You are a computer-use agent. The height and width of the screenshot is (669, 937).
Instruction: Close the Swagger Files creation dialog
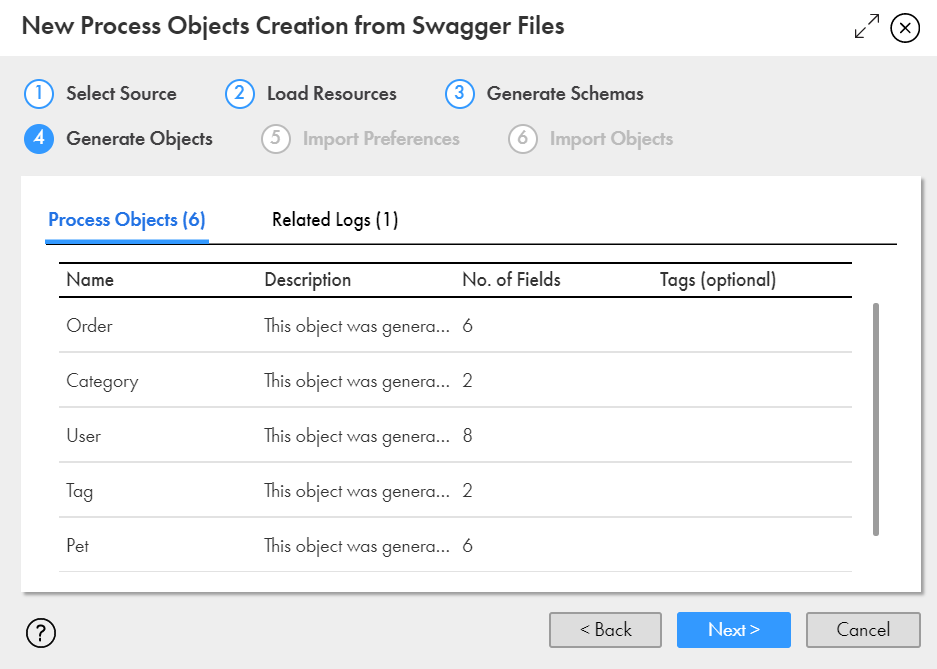pos(905,27)
